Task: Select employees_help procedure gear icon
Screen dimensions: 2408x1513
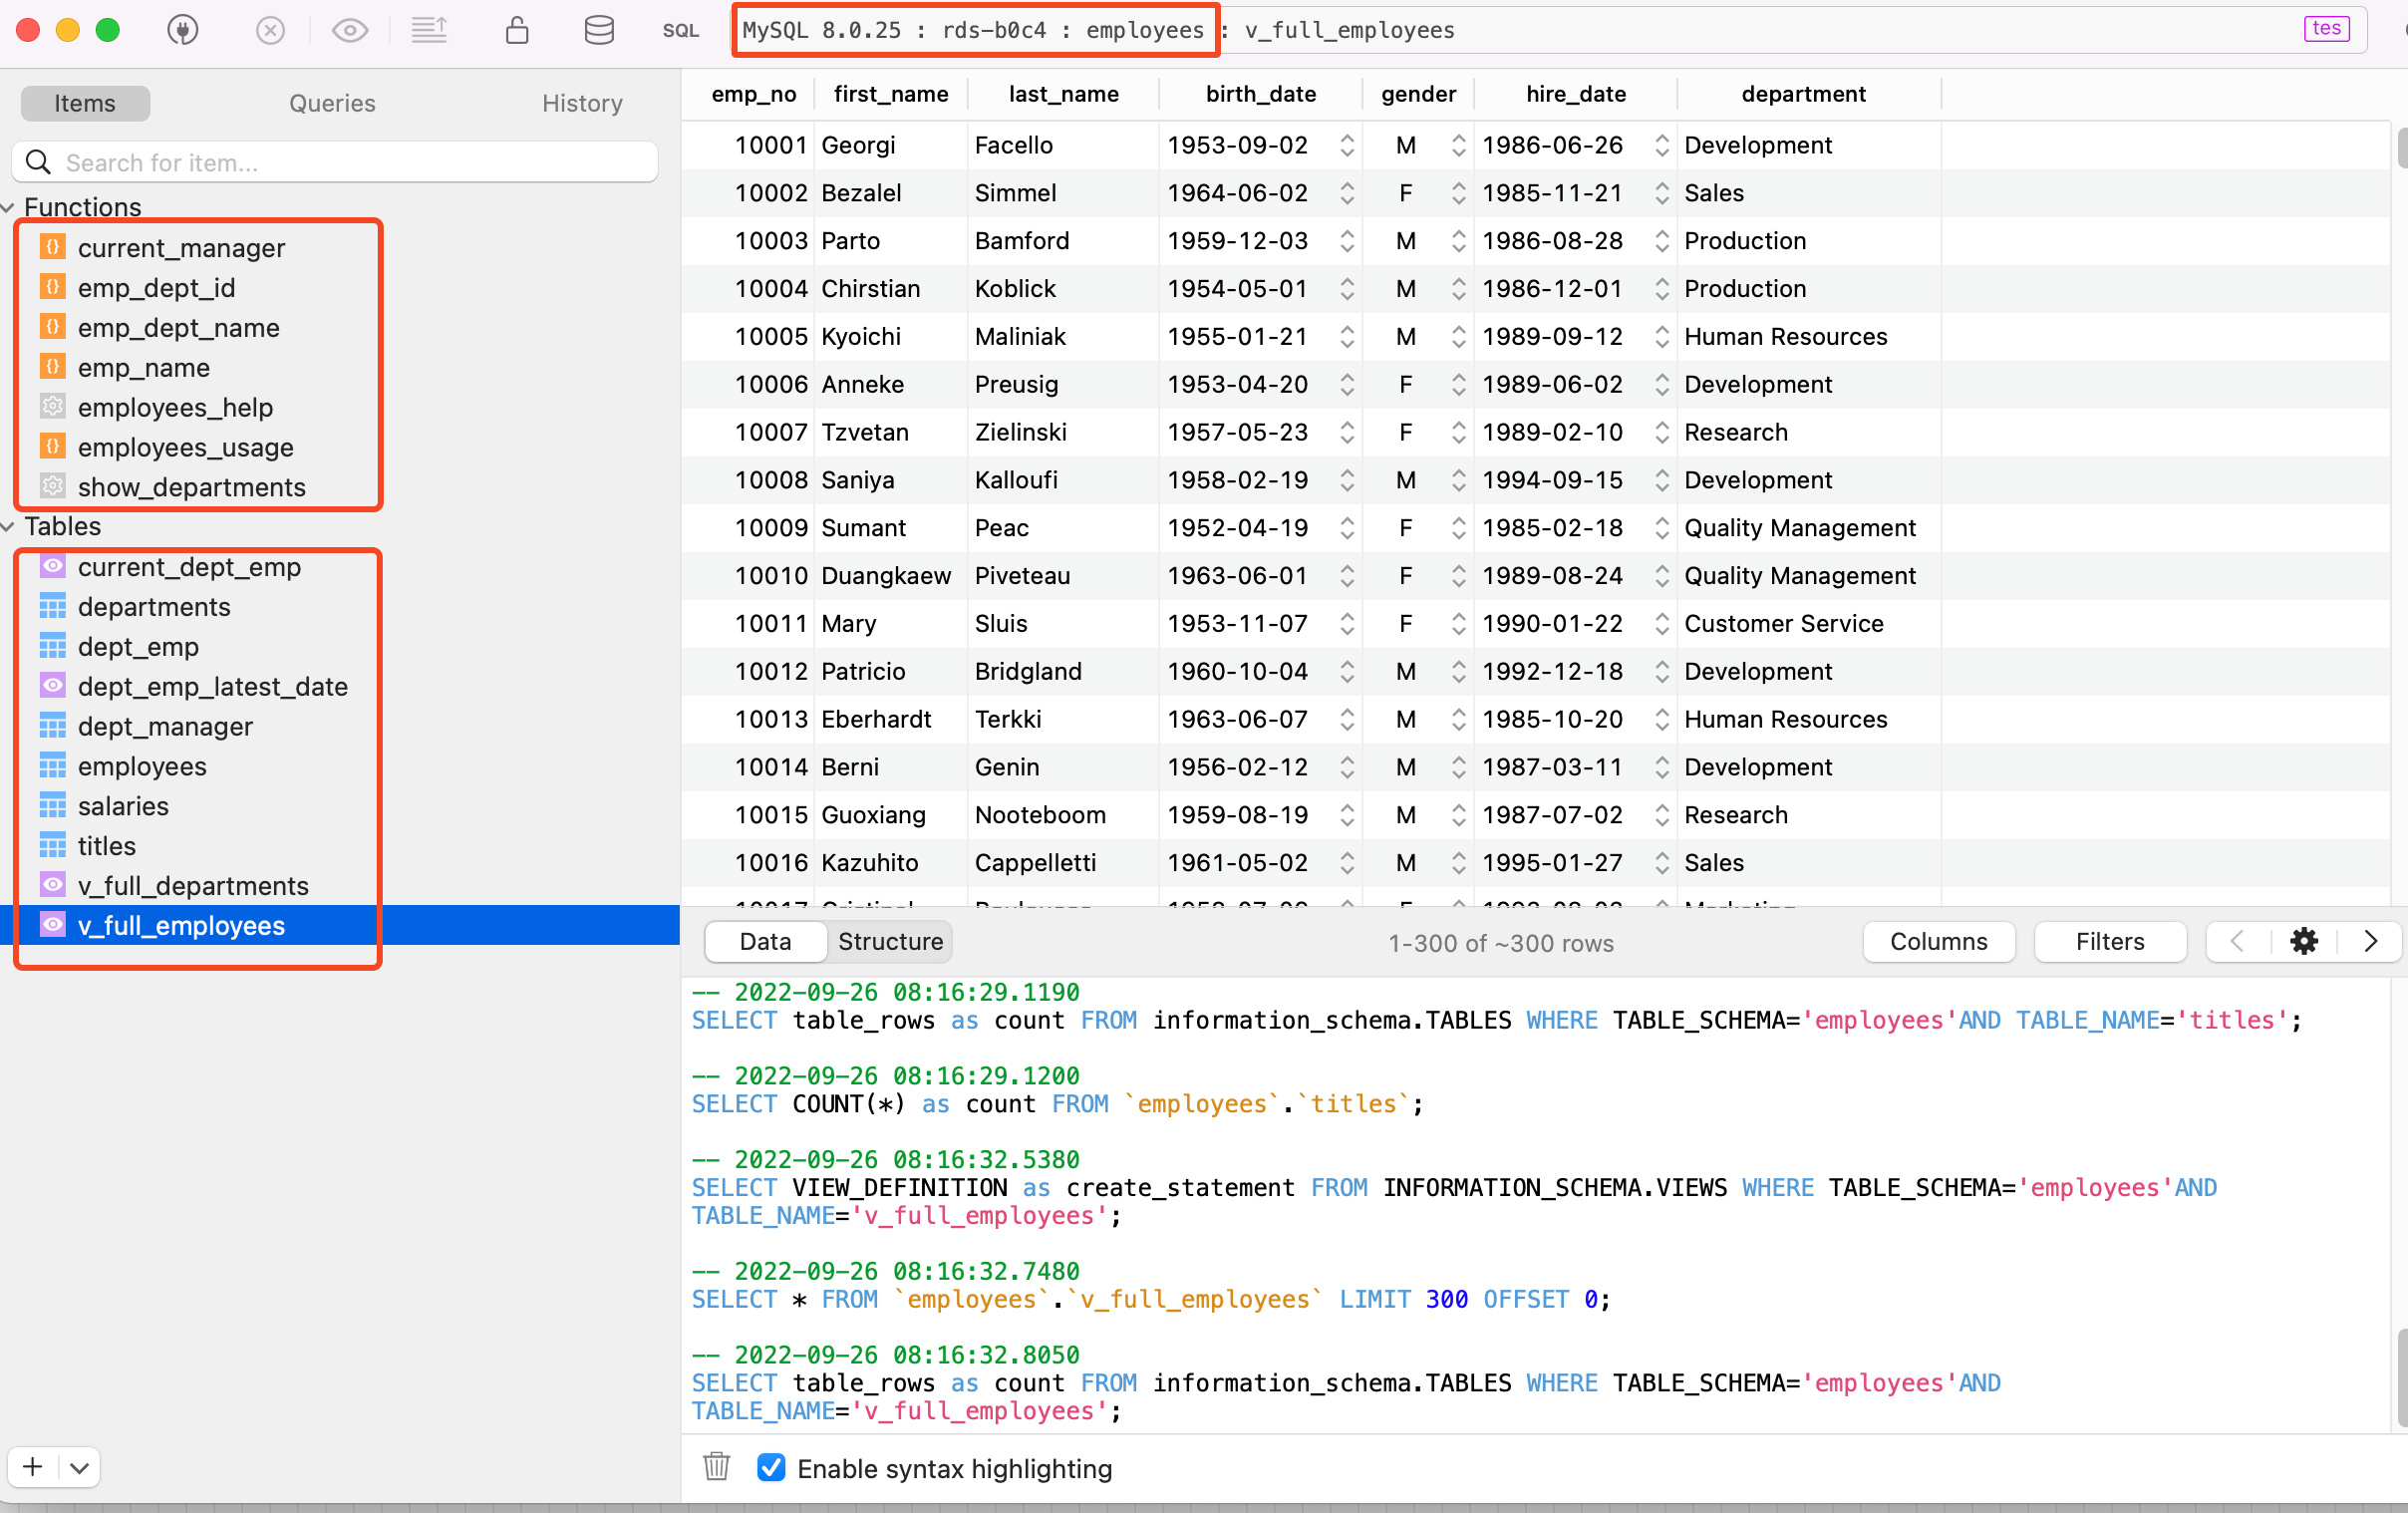Action: tap(52, 407)
